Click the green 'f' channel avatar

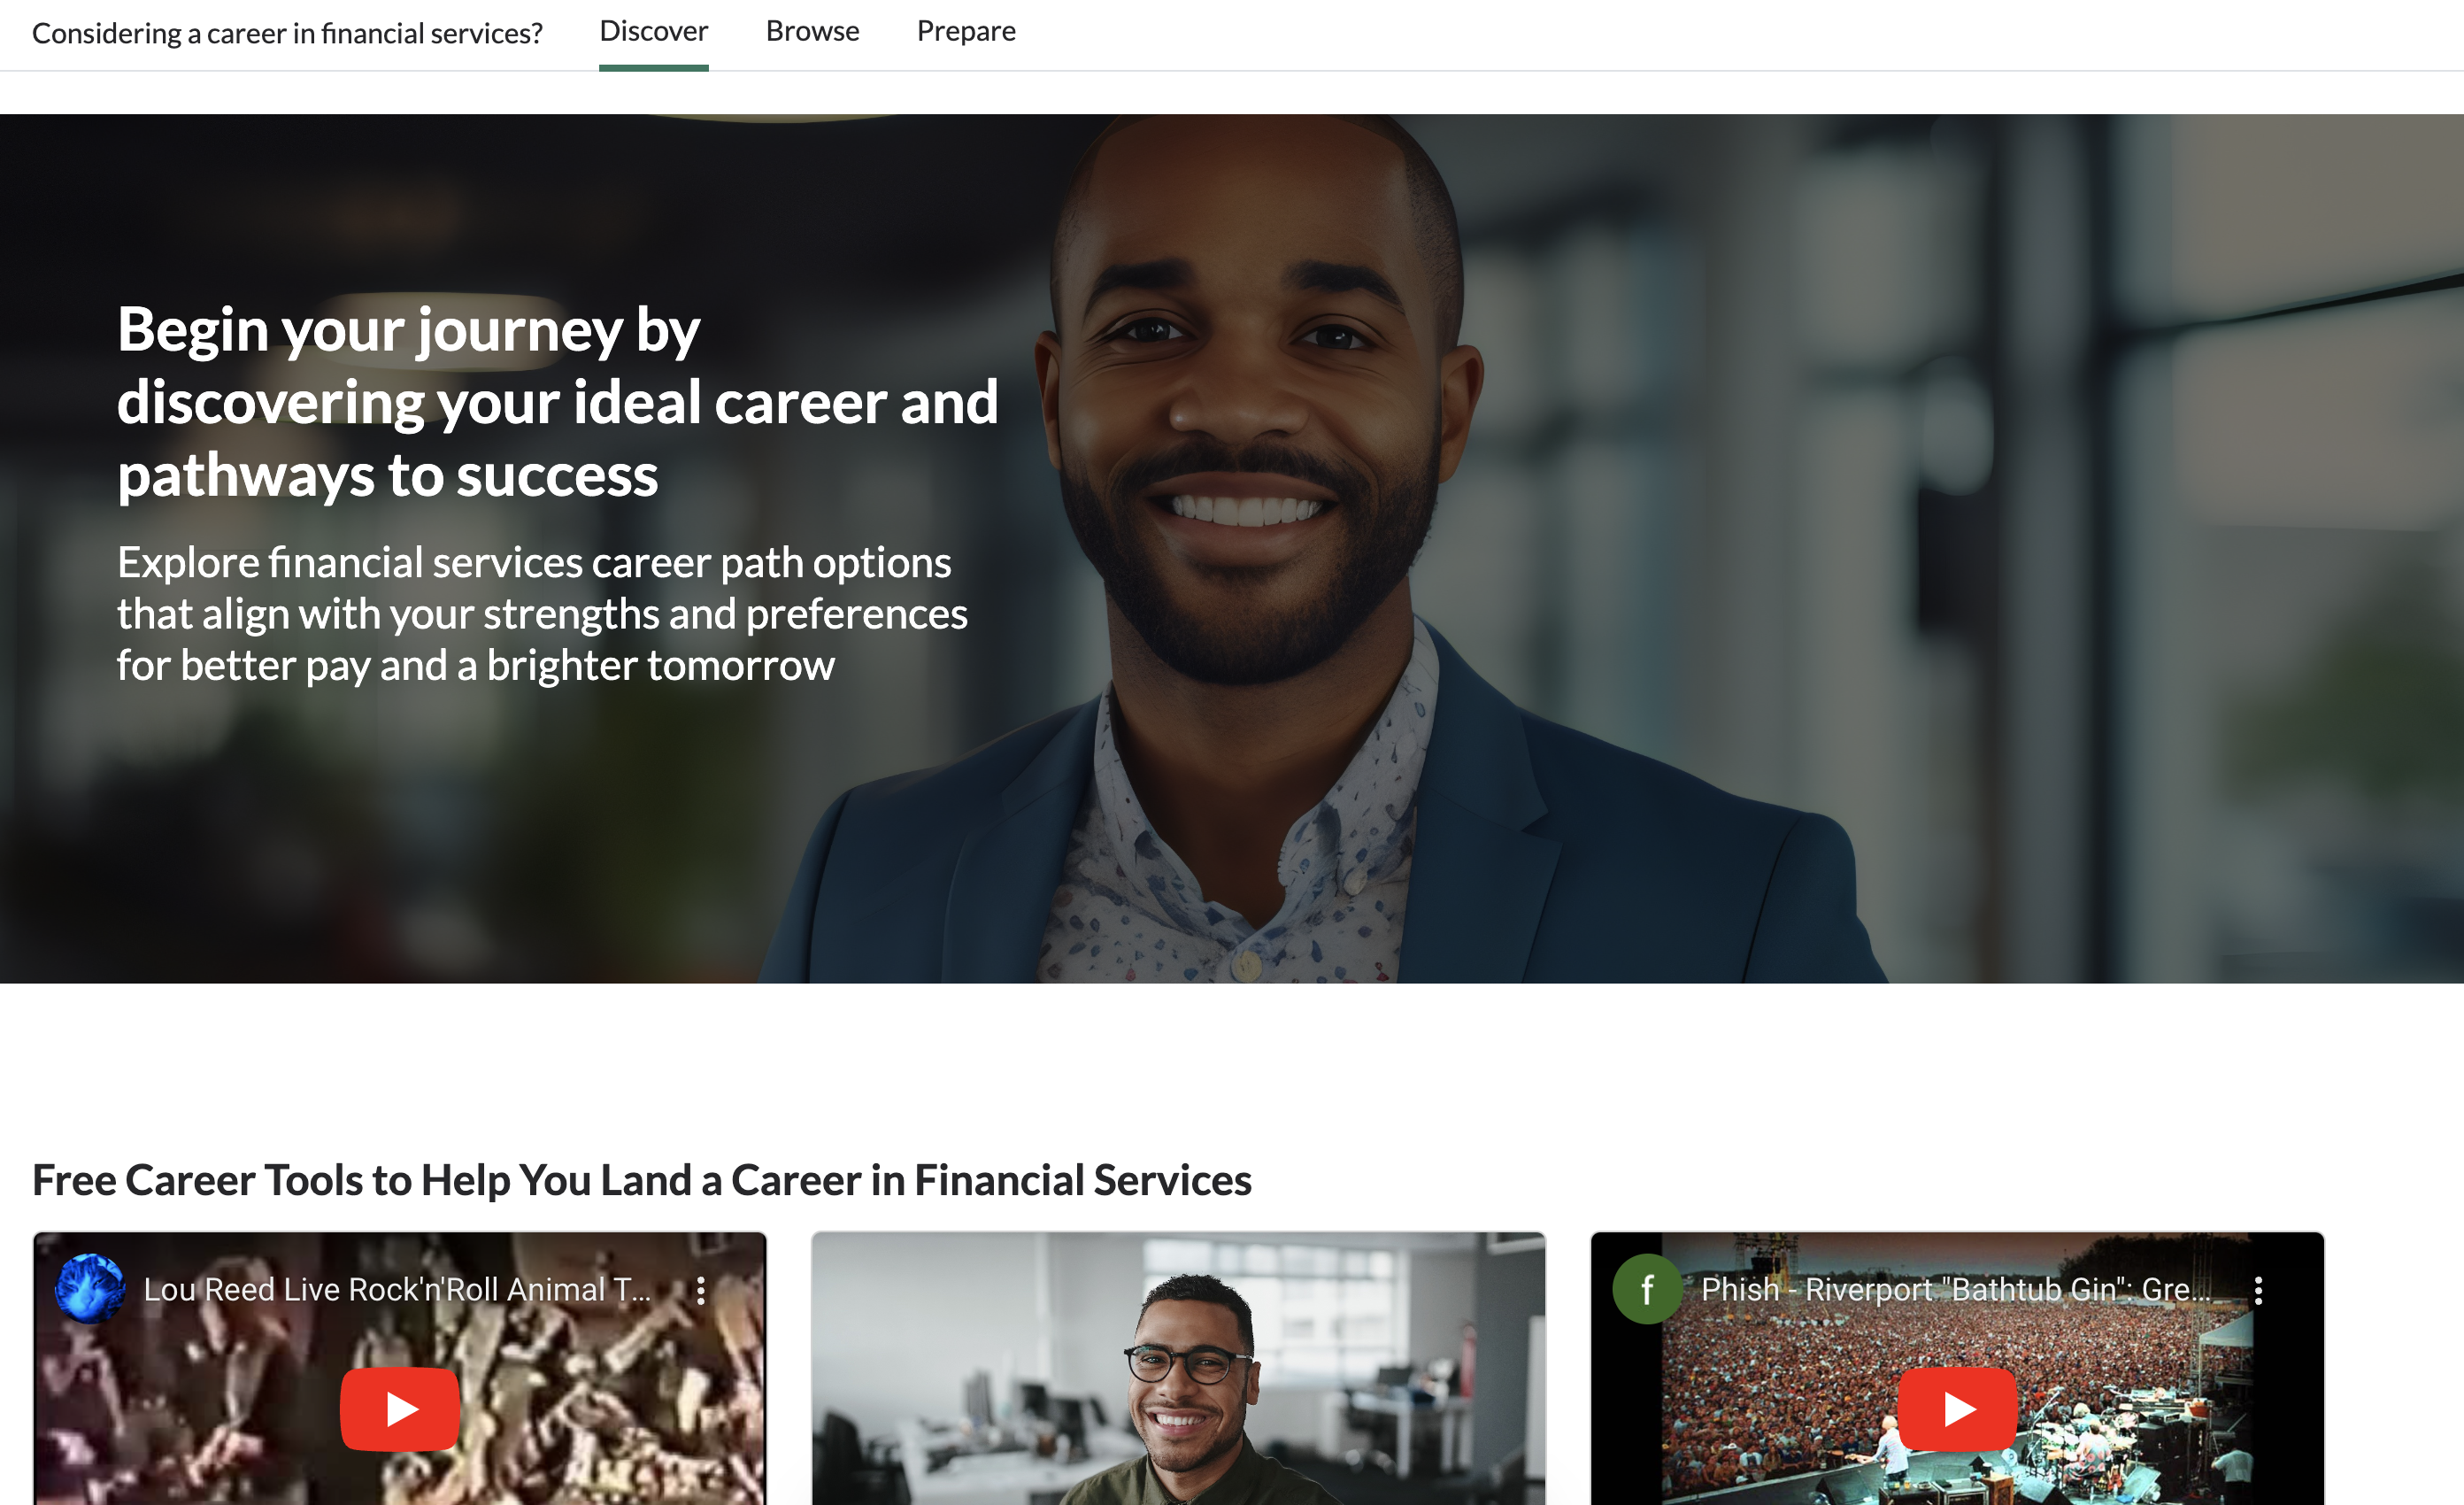coord(1647,1289)
